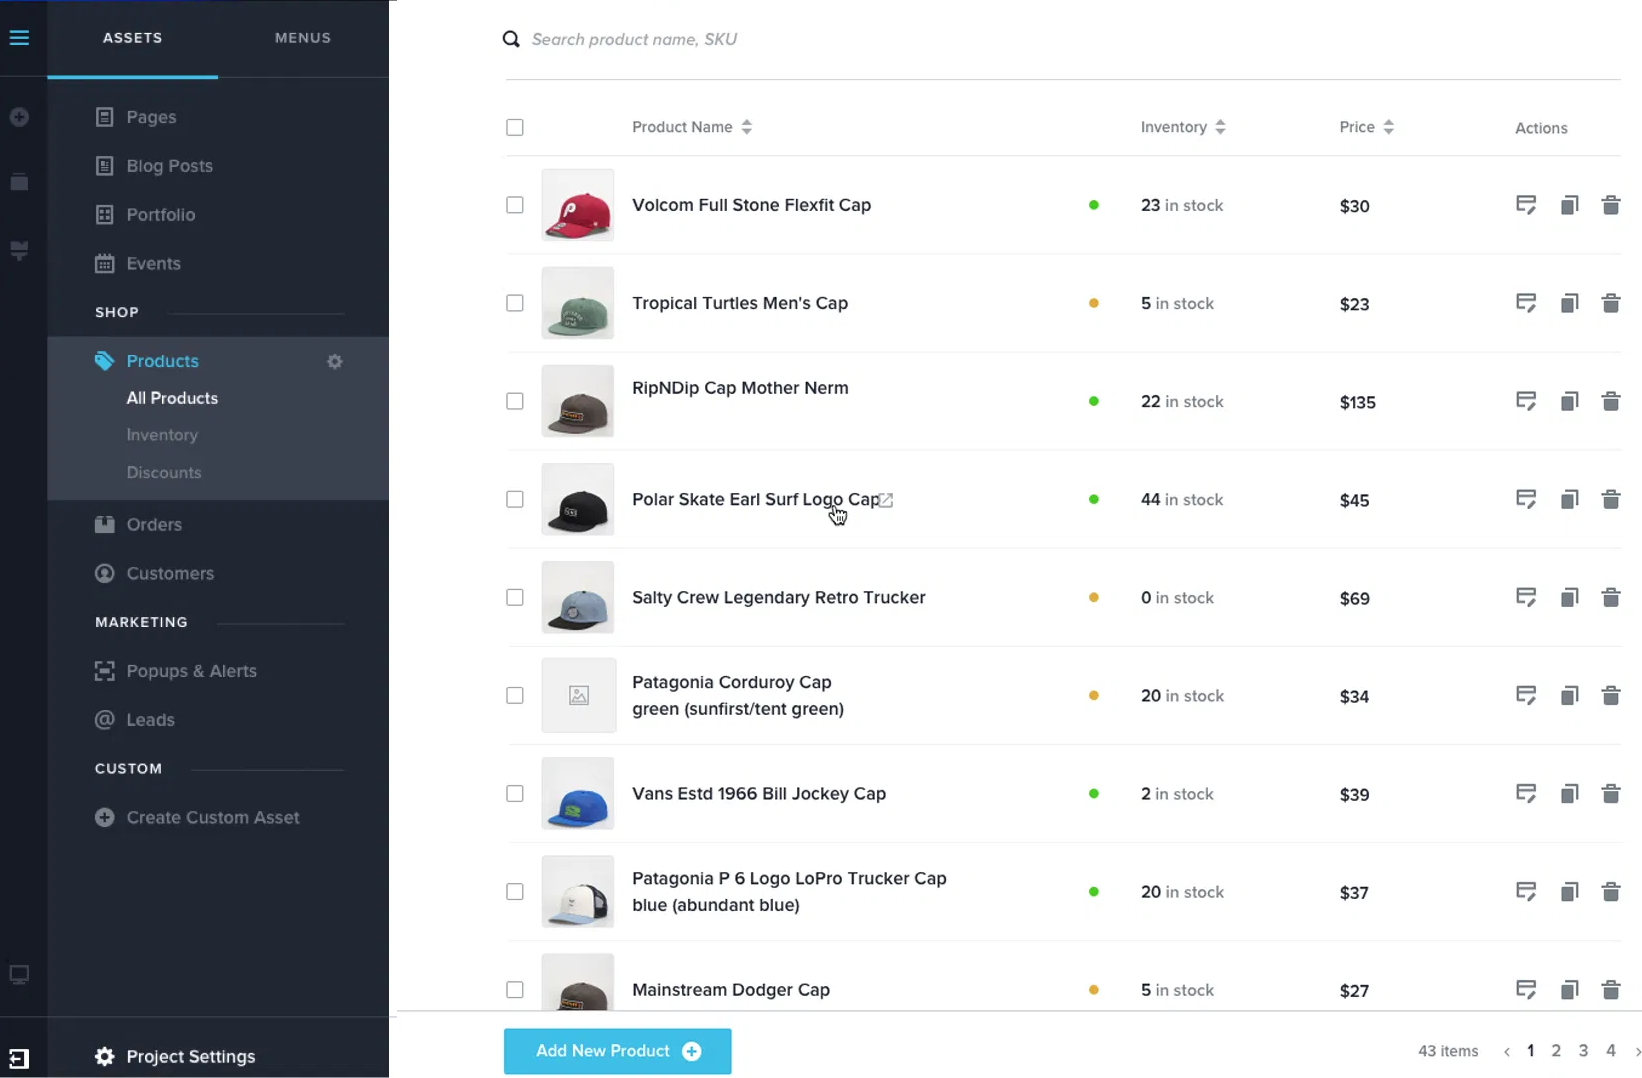Delete Tropical Turtles Men's Cap
The height and width of the screenshot is (1078, 1642).
(1610, 303)
